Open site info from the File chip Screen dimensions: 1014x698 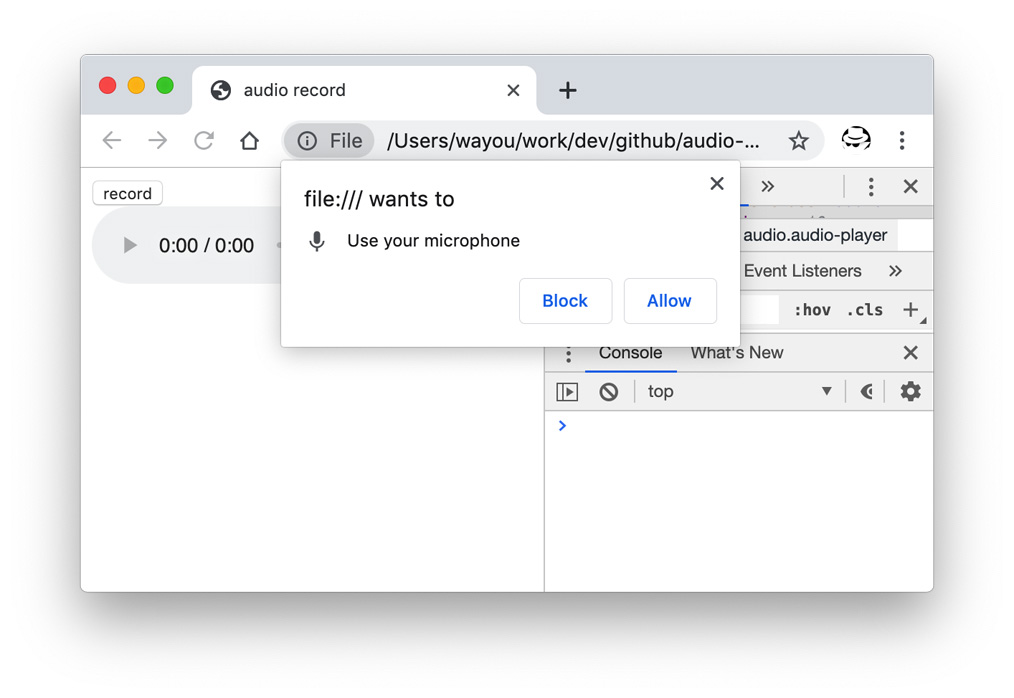329,140
